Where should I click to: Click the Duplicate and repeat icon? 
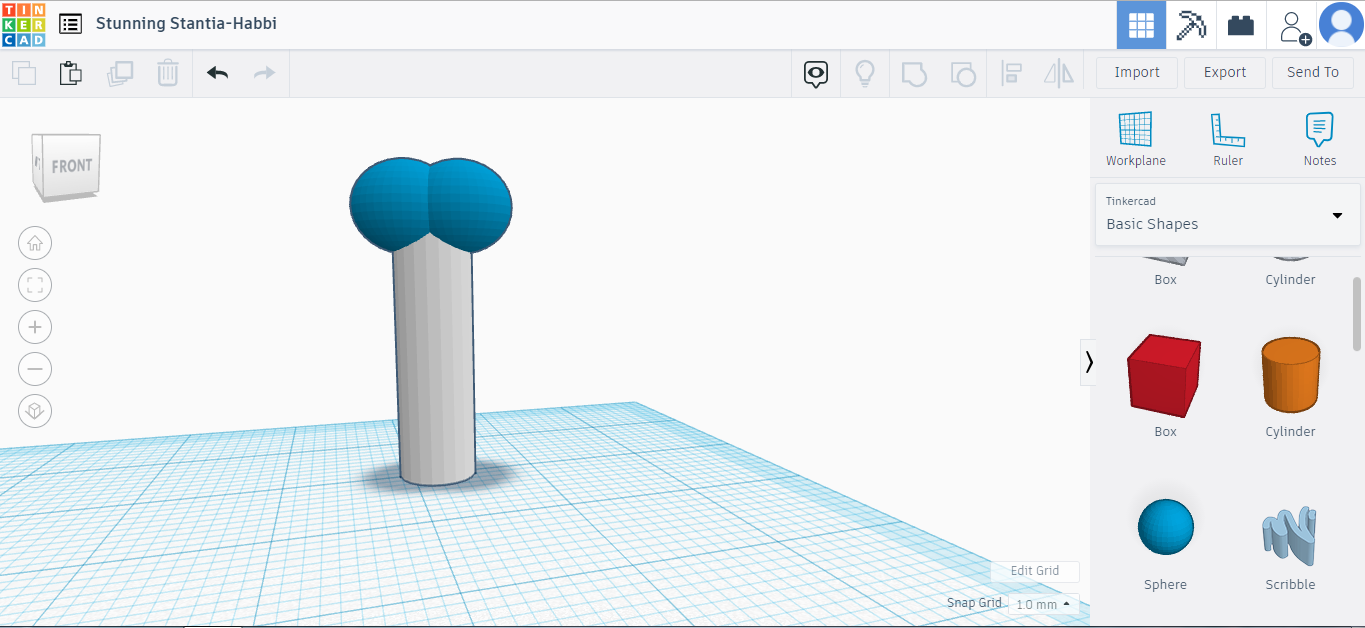click(120, 73)
